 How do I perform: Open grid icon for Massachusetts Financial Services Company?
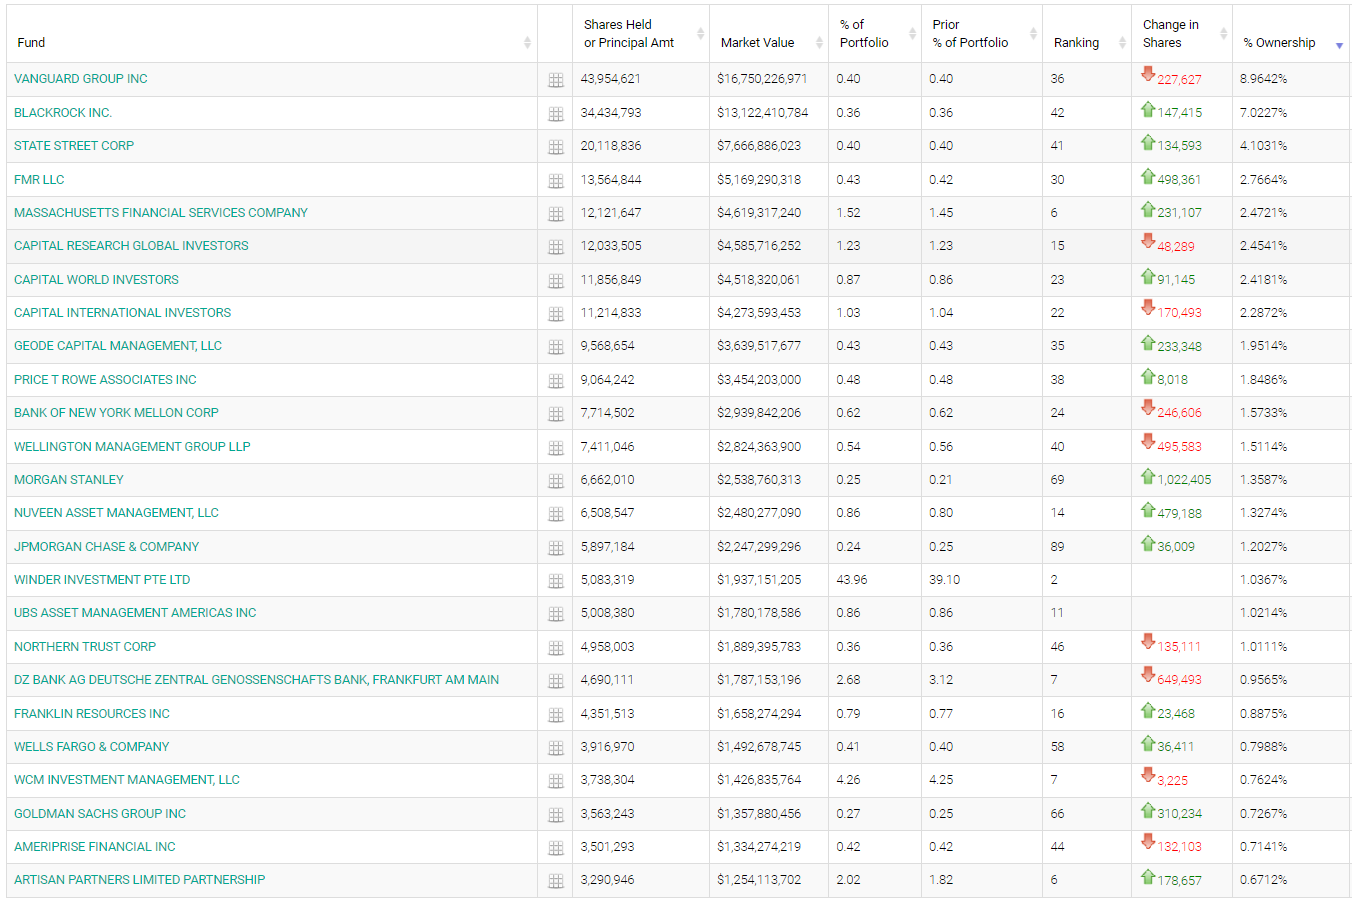coord(556,214)
